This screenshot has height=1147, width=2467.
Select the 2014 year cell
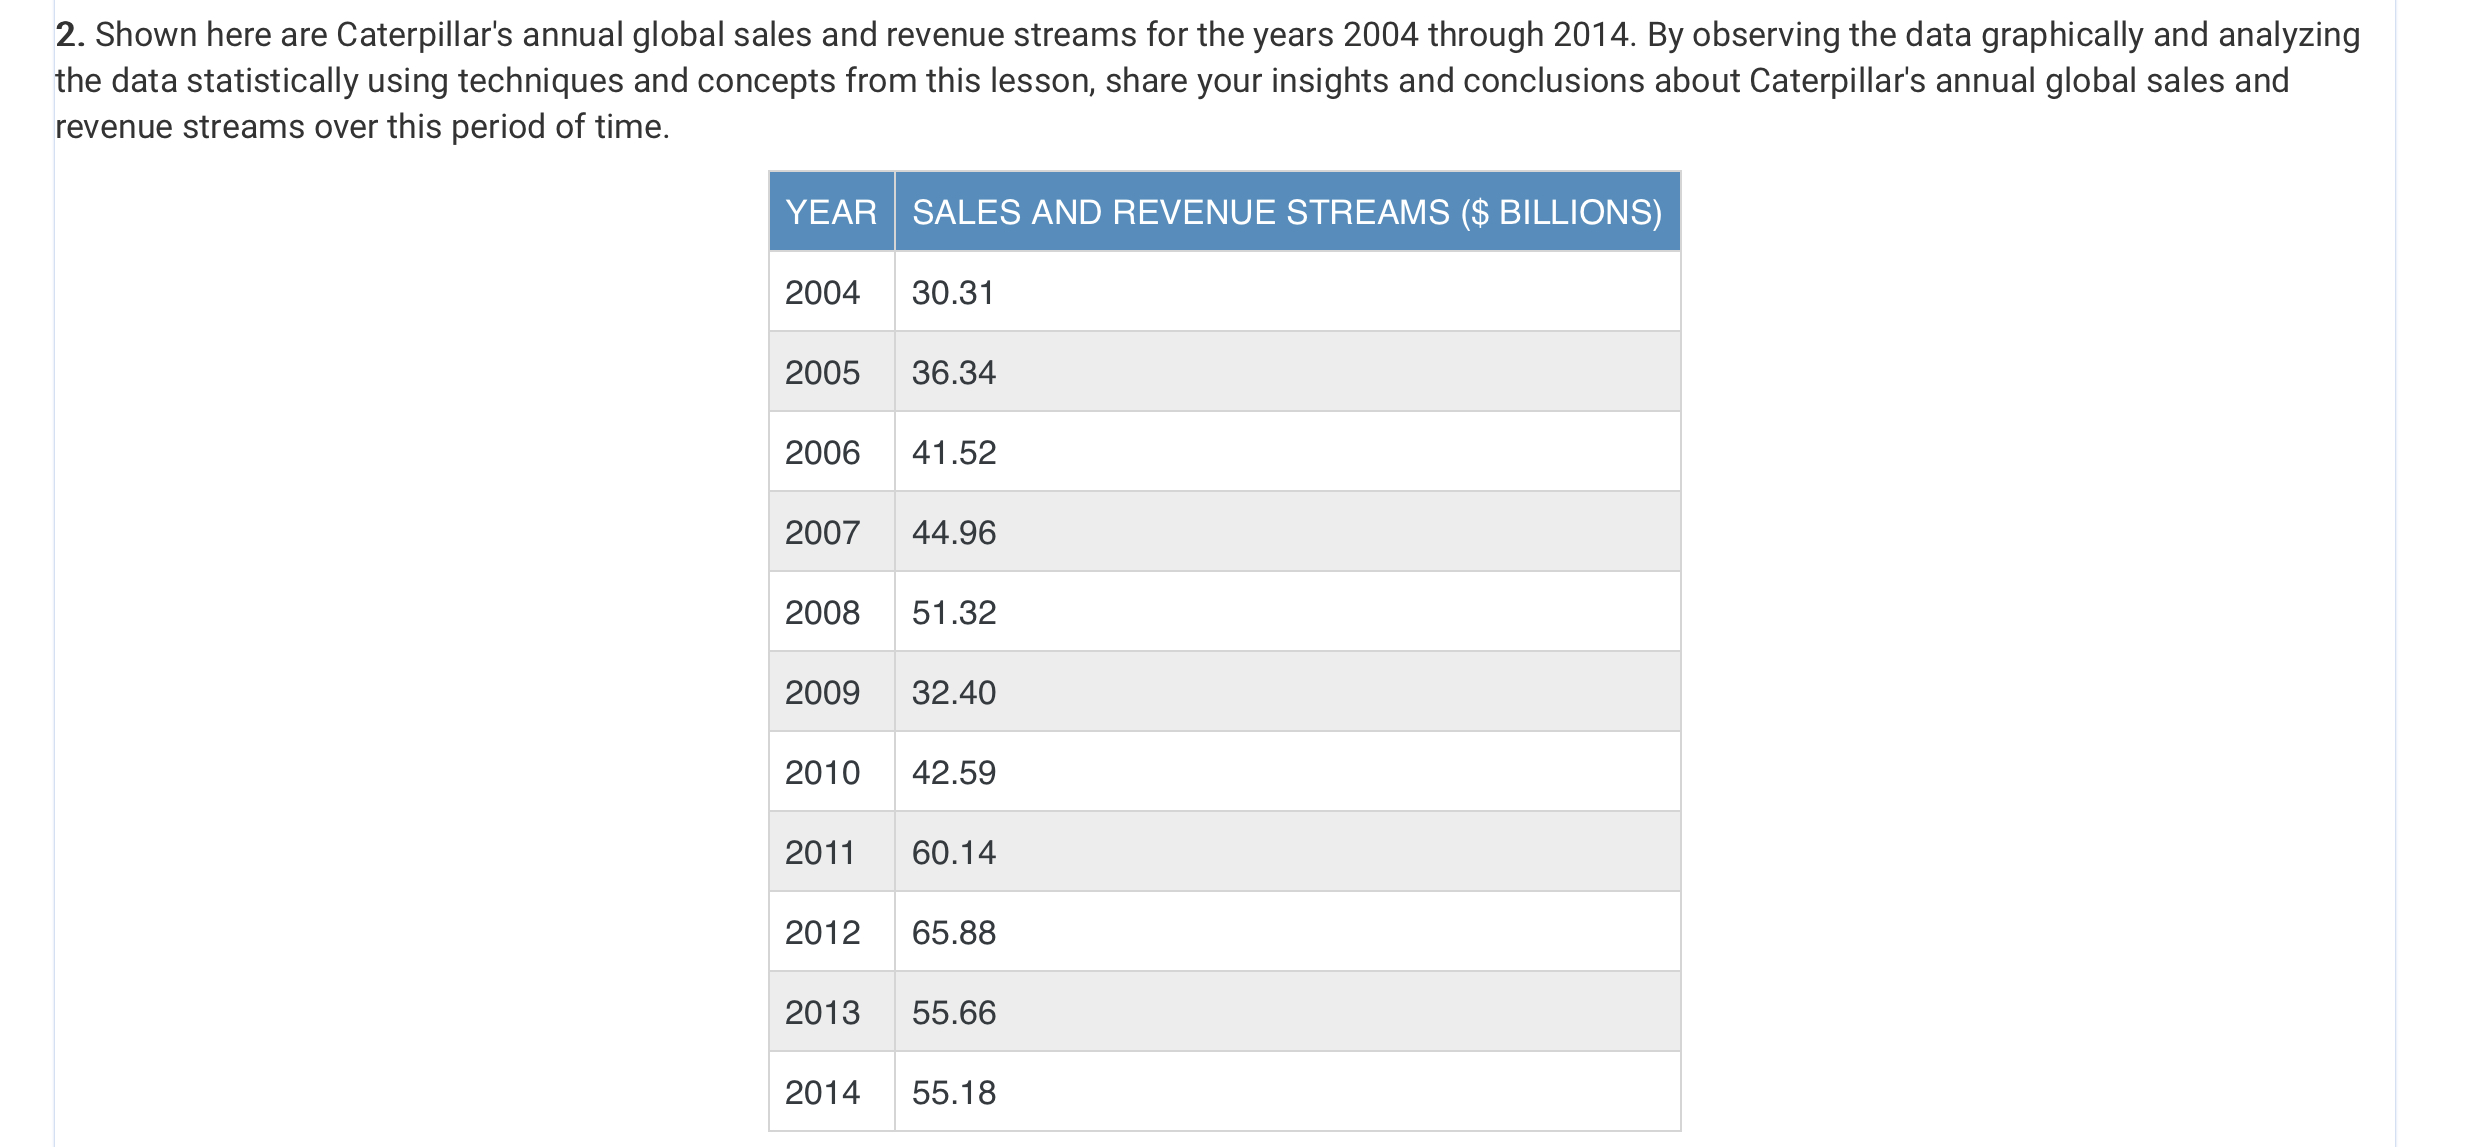click(831, 1091)
